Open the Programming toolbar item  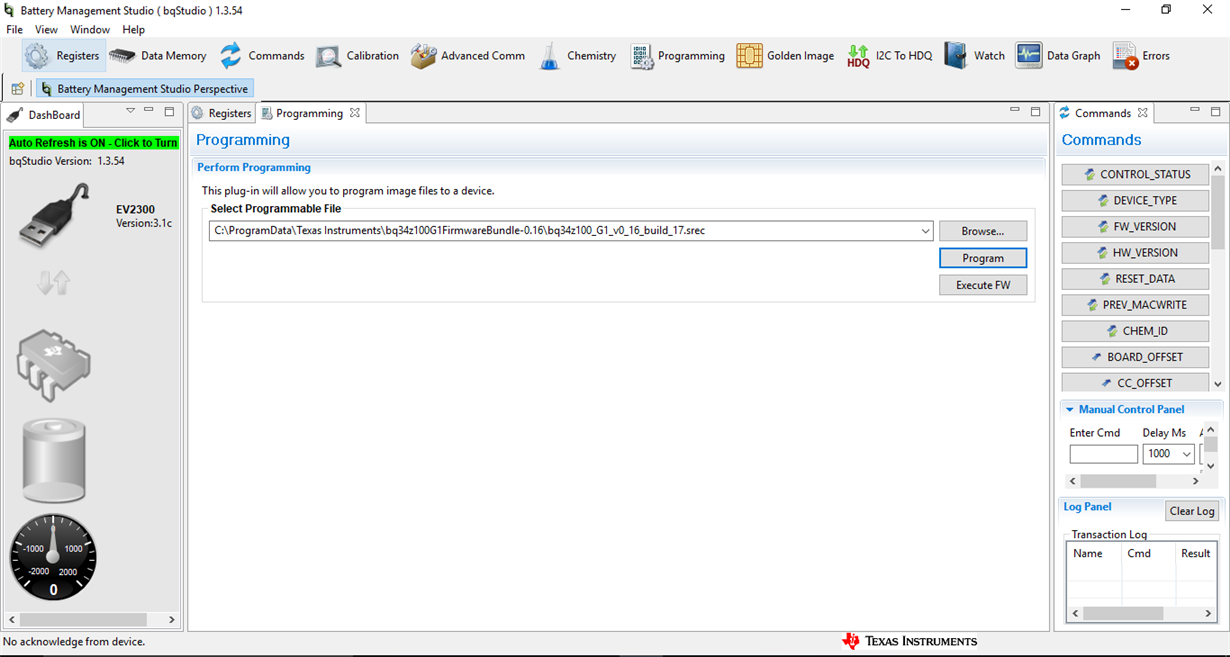click(677, 56)
